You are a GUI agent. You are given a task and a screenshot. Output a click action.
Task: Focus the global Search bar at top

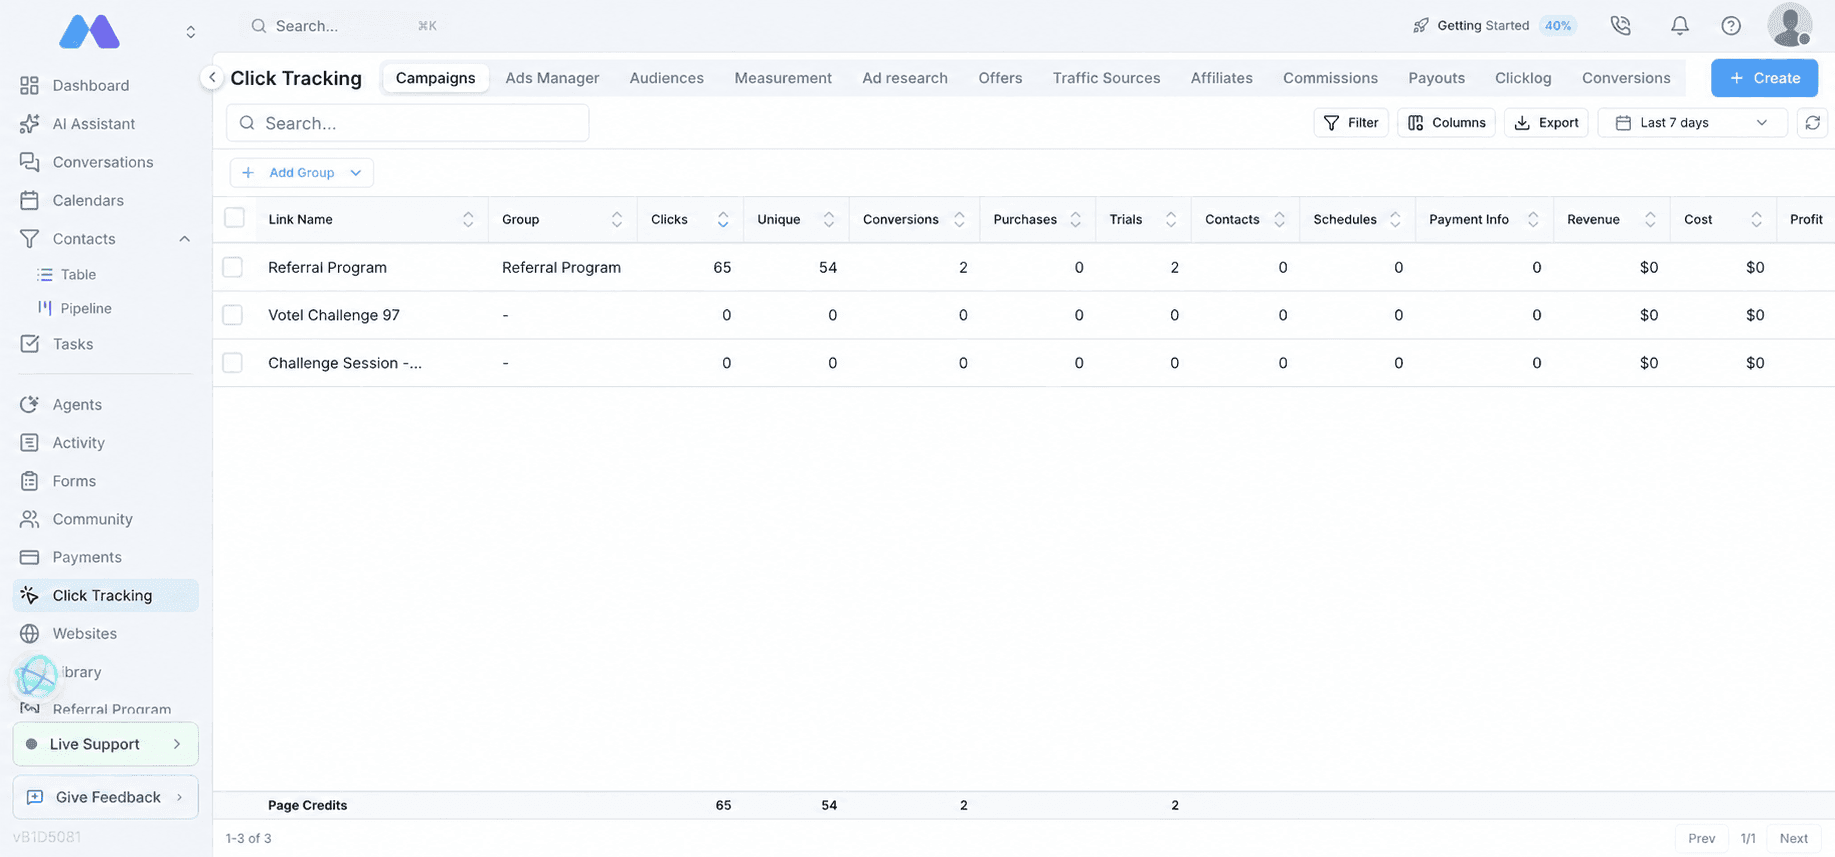point(343,26)
